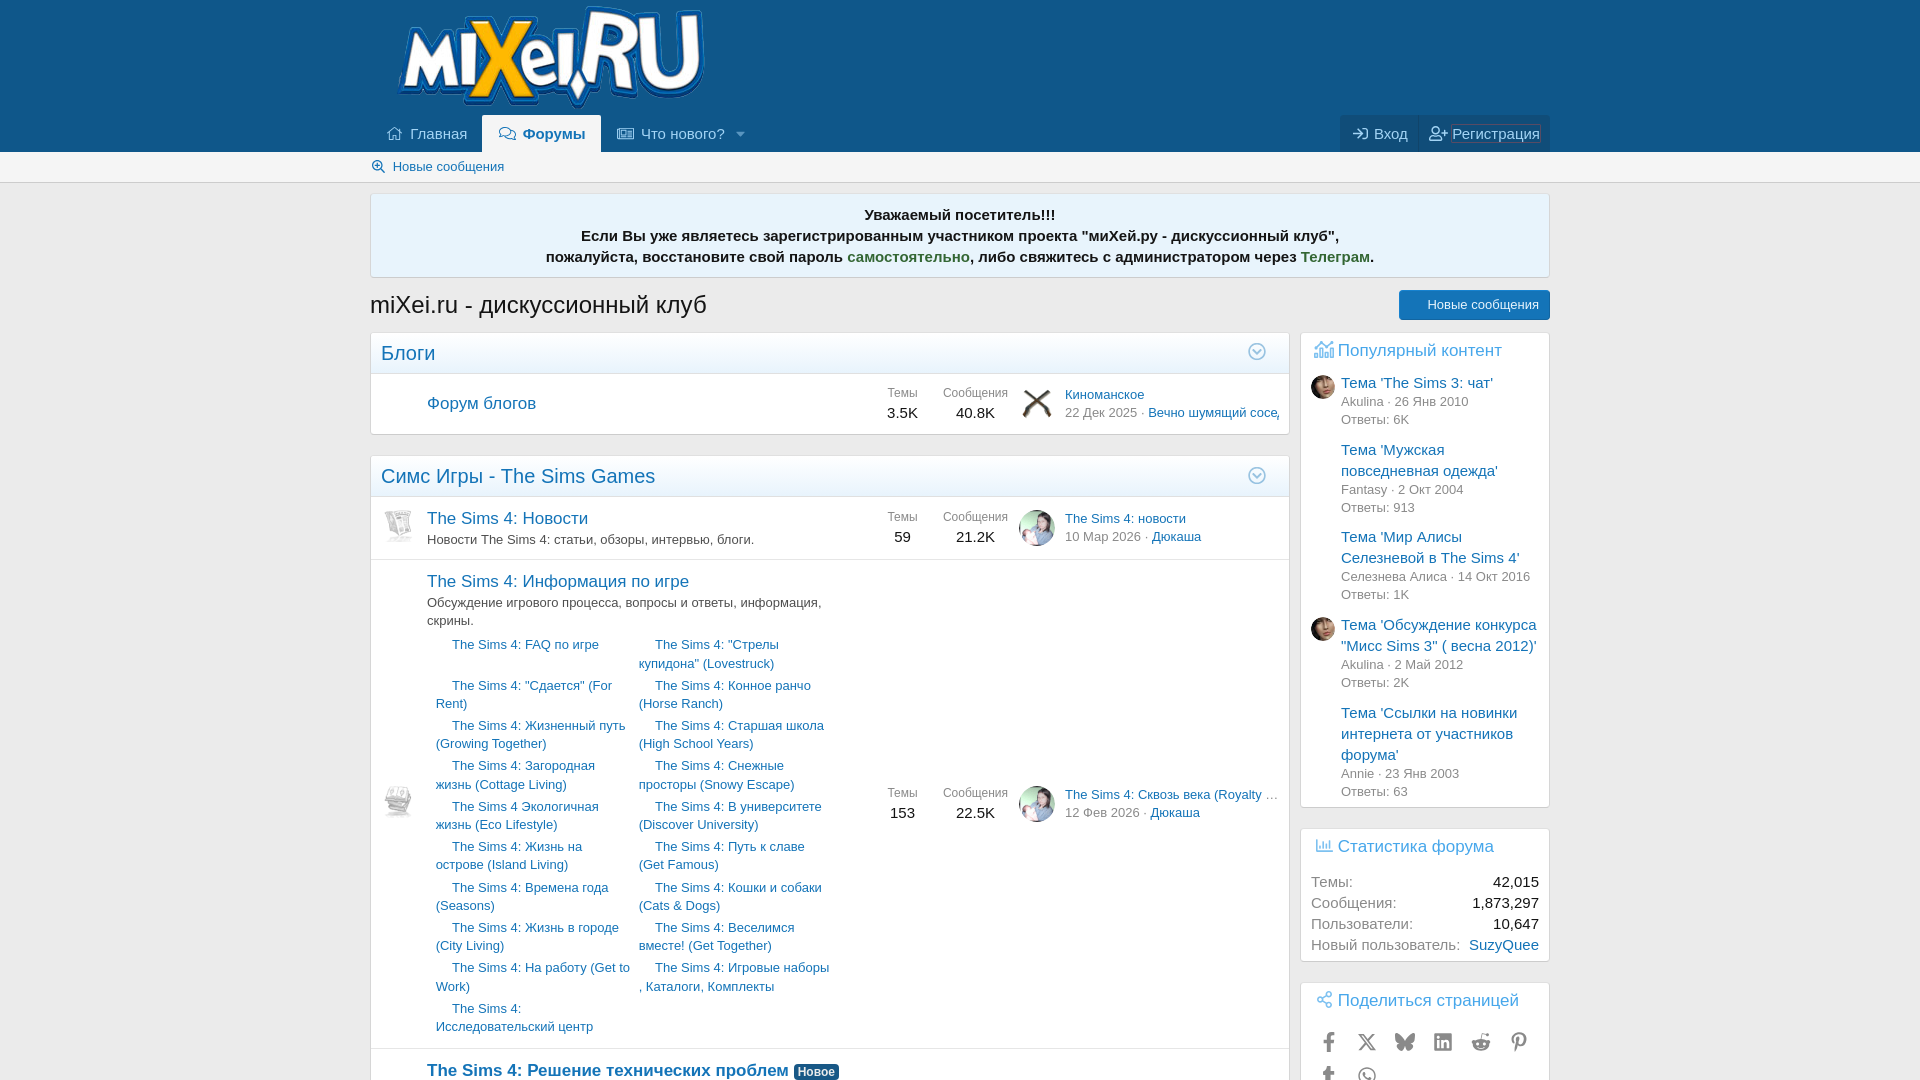Open the Cottage Living subforum

click(x=516, y=775)
